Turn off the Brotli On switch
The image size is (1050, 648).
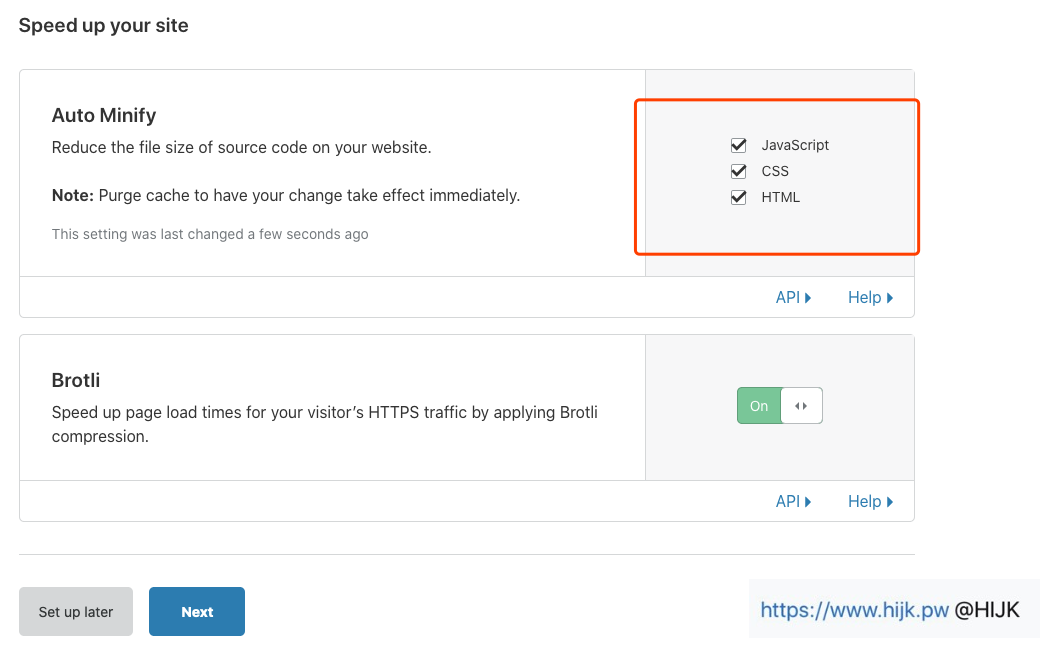click(x=759, y=406)
